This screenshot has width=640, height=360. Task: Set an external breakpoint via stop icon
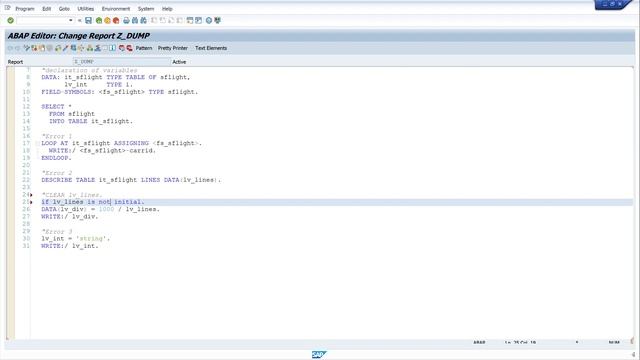point(129,48)
